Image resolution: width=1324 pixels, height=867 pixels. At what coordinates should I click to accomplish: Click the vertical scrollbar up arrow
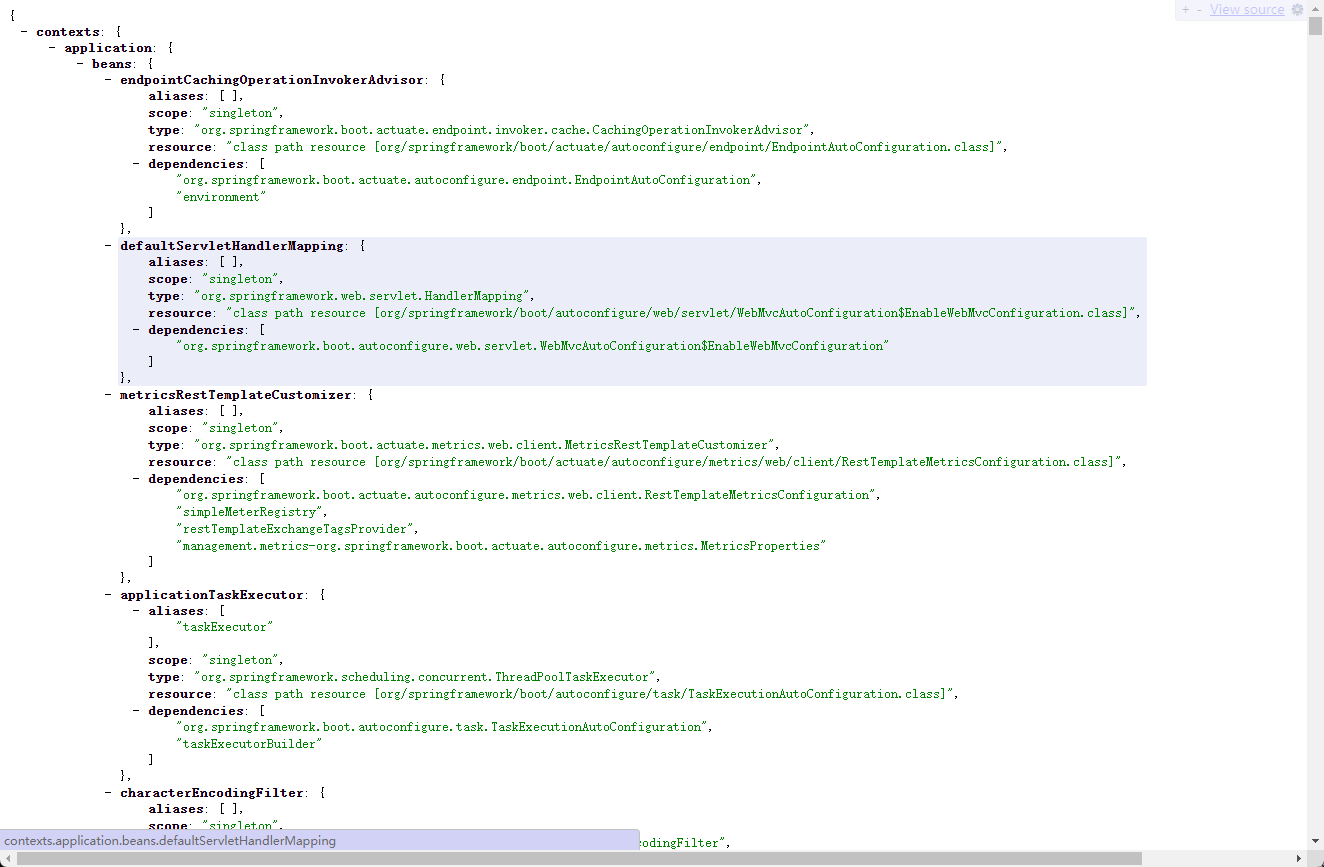1315,8
